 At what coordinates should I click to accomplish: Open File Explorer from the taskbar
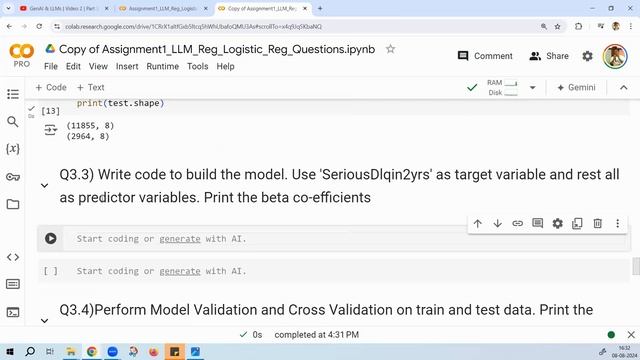pyautogui.click(x=71, y=351)
